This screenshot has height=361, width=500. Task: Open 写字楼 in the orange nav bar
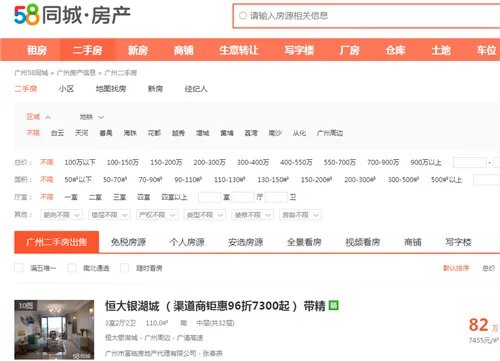(299, 50)
